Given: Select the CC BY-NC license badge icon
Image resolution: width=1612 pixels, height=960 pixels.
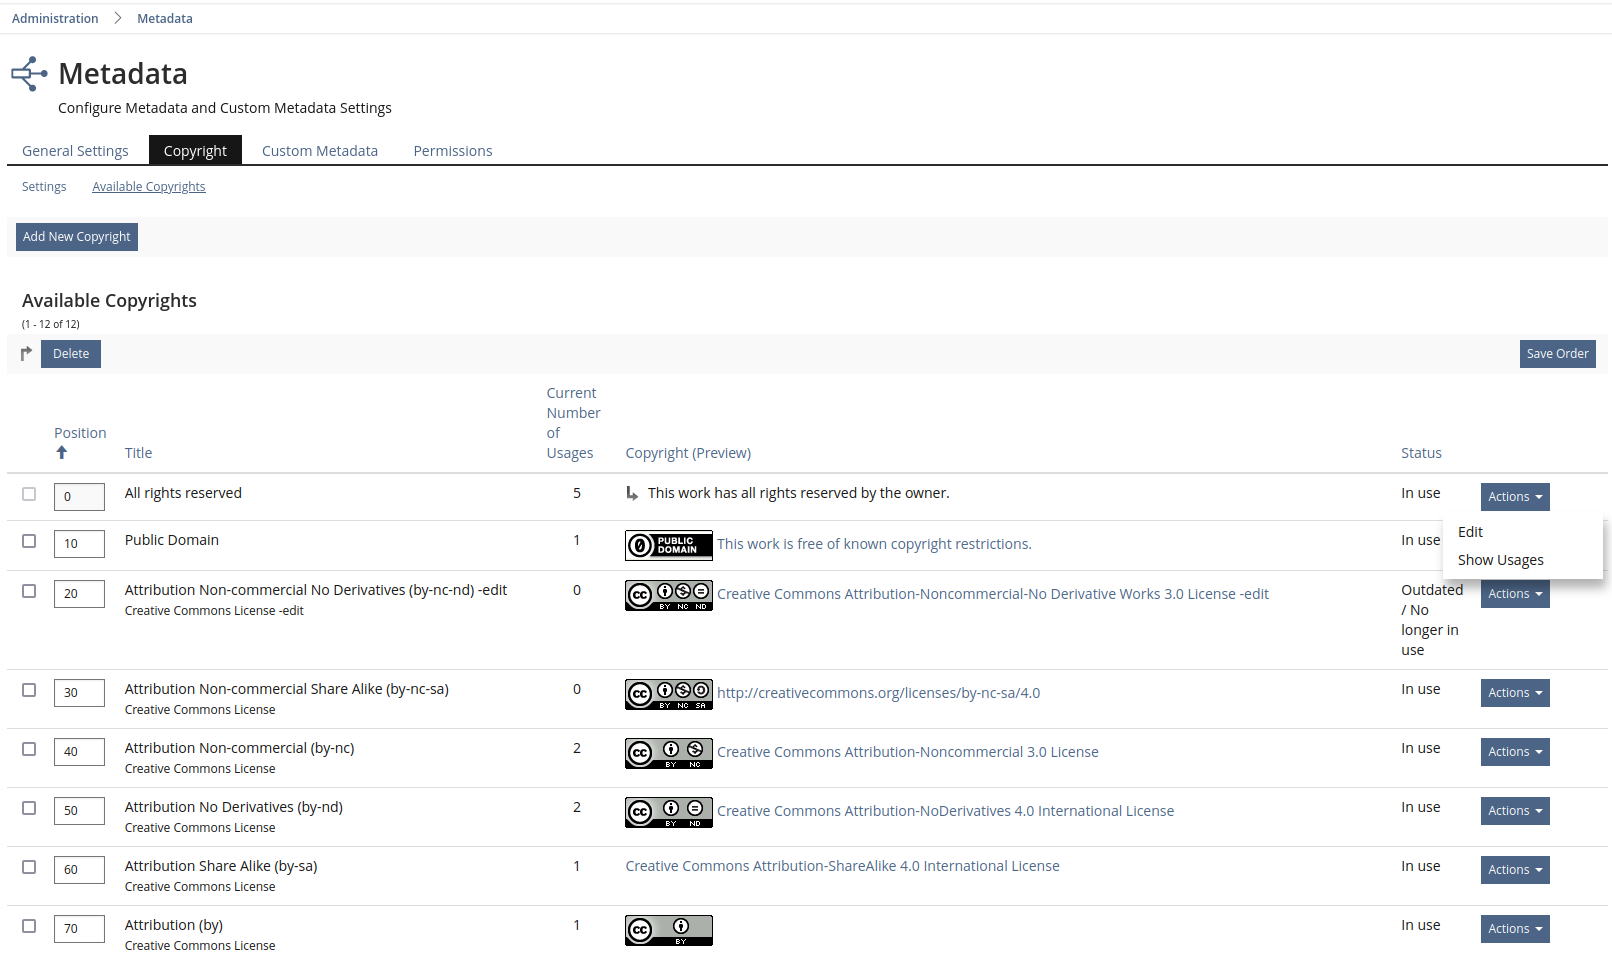Looking at the screenshot, I should click(668, 753).
